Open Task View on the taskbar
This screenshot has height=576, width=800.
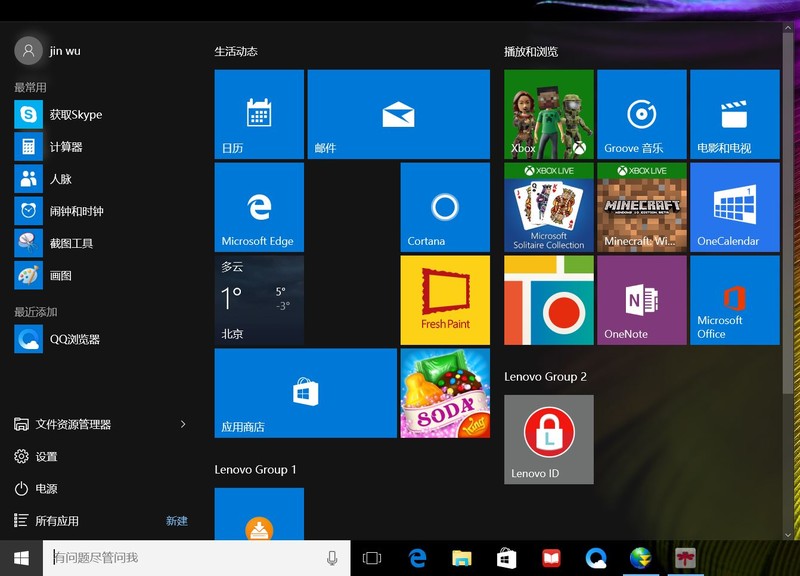(x=372, y=558)
